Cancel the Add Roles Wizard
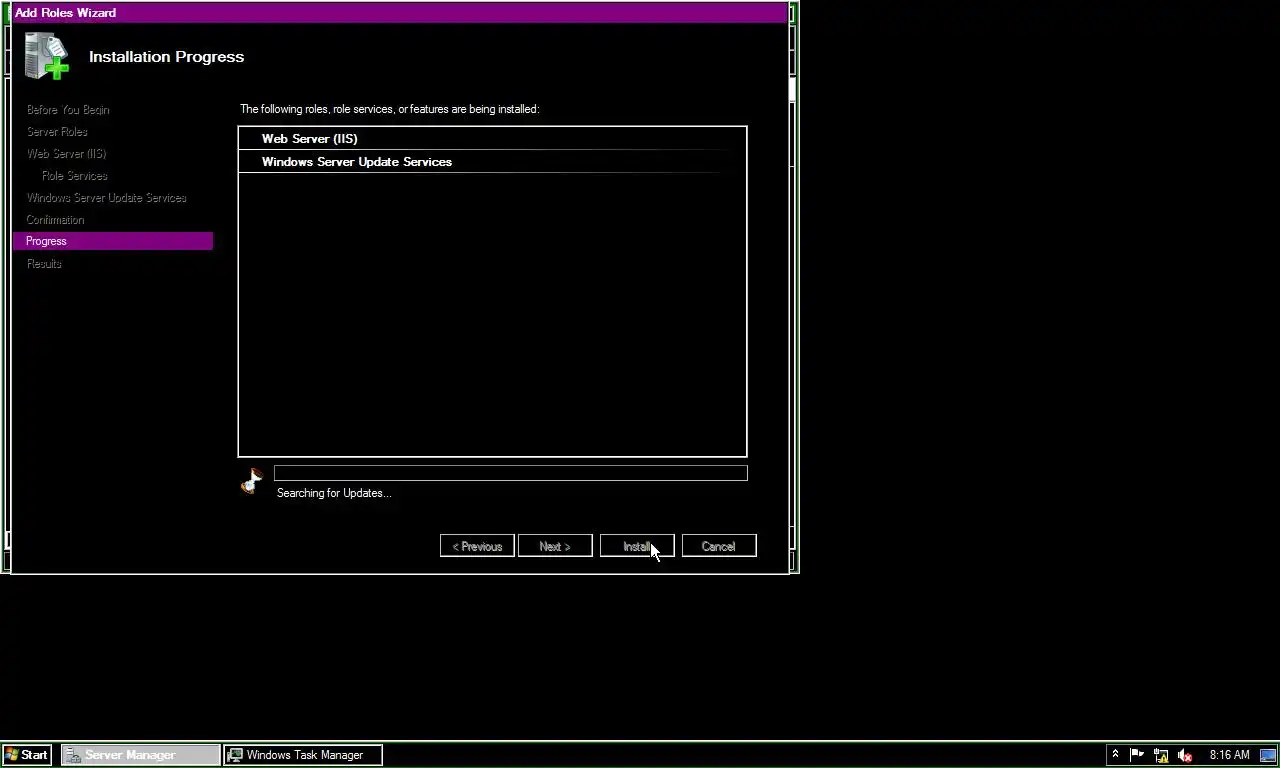Image resolution: width=1280 pixels, height=768 pixels. click(x=719, y=546)
